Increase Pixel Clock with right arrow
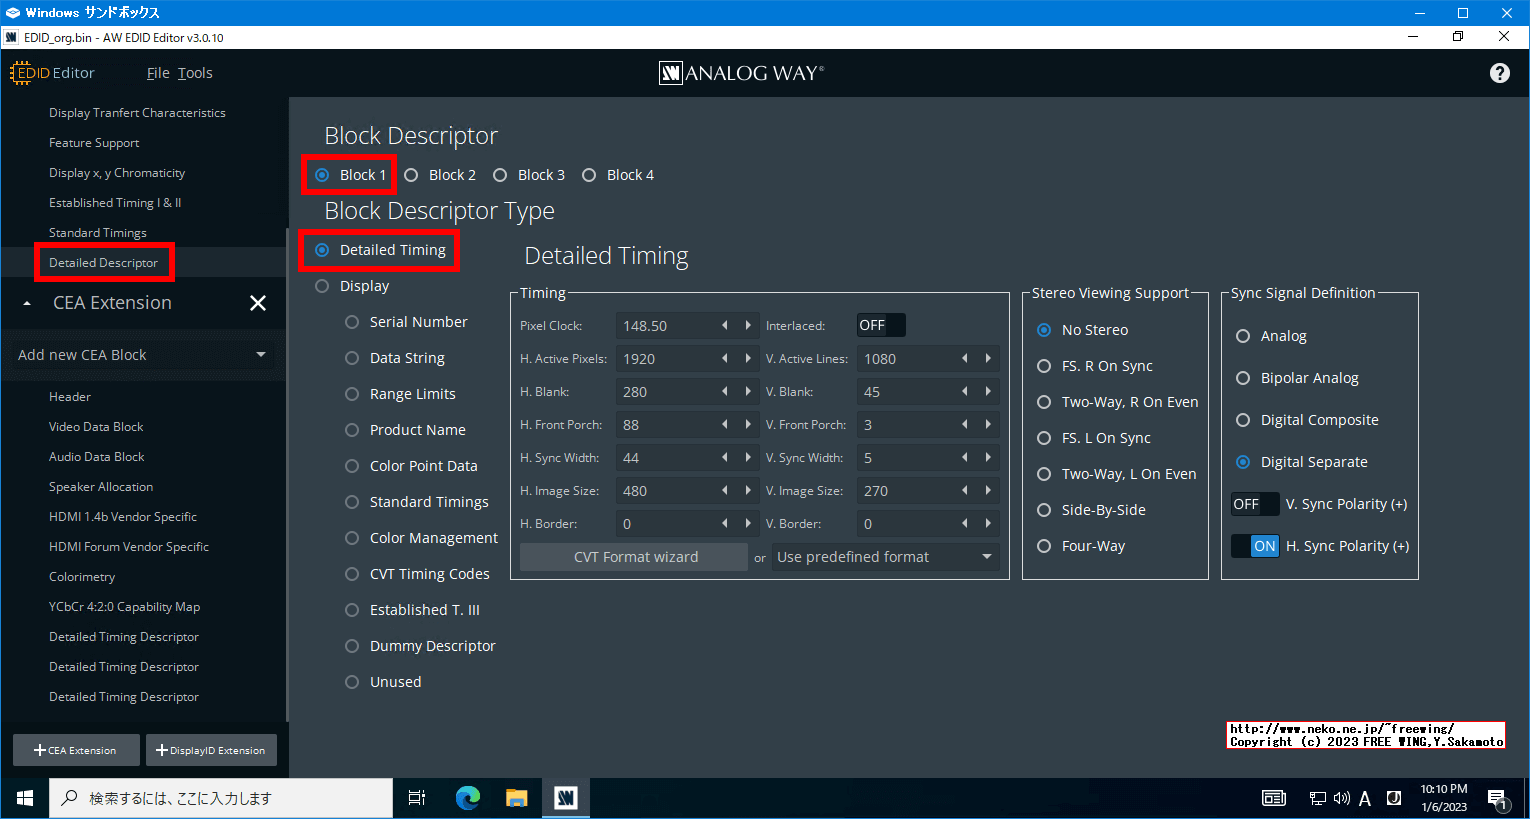The image size is (1530, 819). 748,326
